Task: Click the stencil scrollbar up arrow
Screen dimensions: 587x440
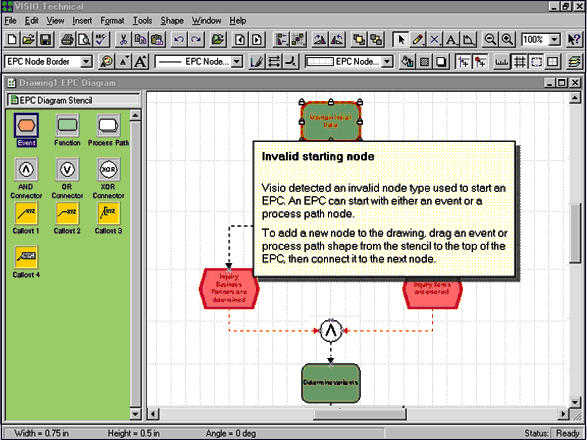Action: [x=135, y=115]
